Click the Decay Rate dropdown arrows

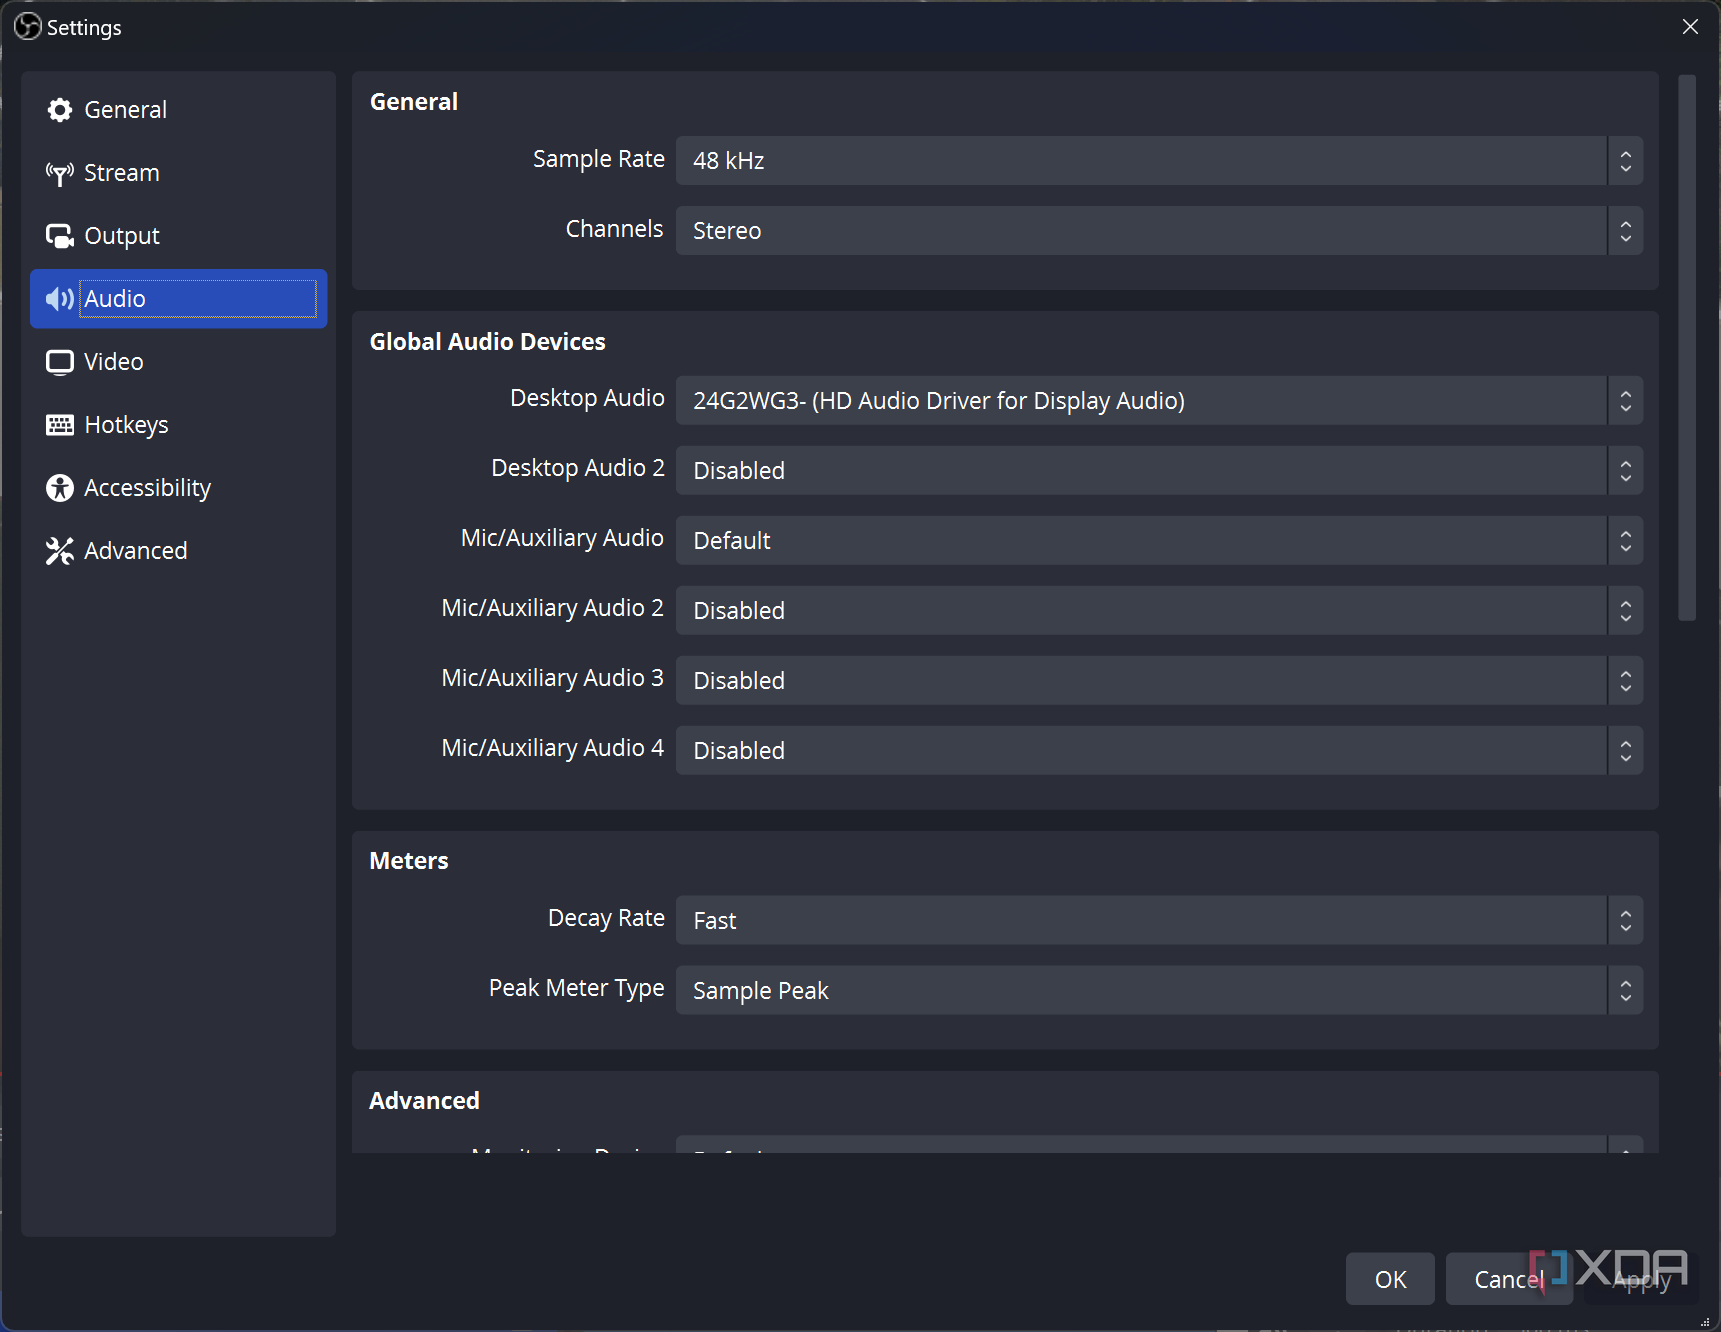[1626, 921]
